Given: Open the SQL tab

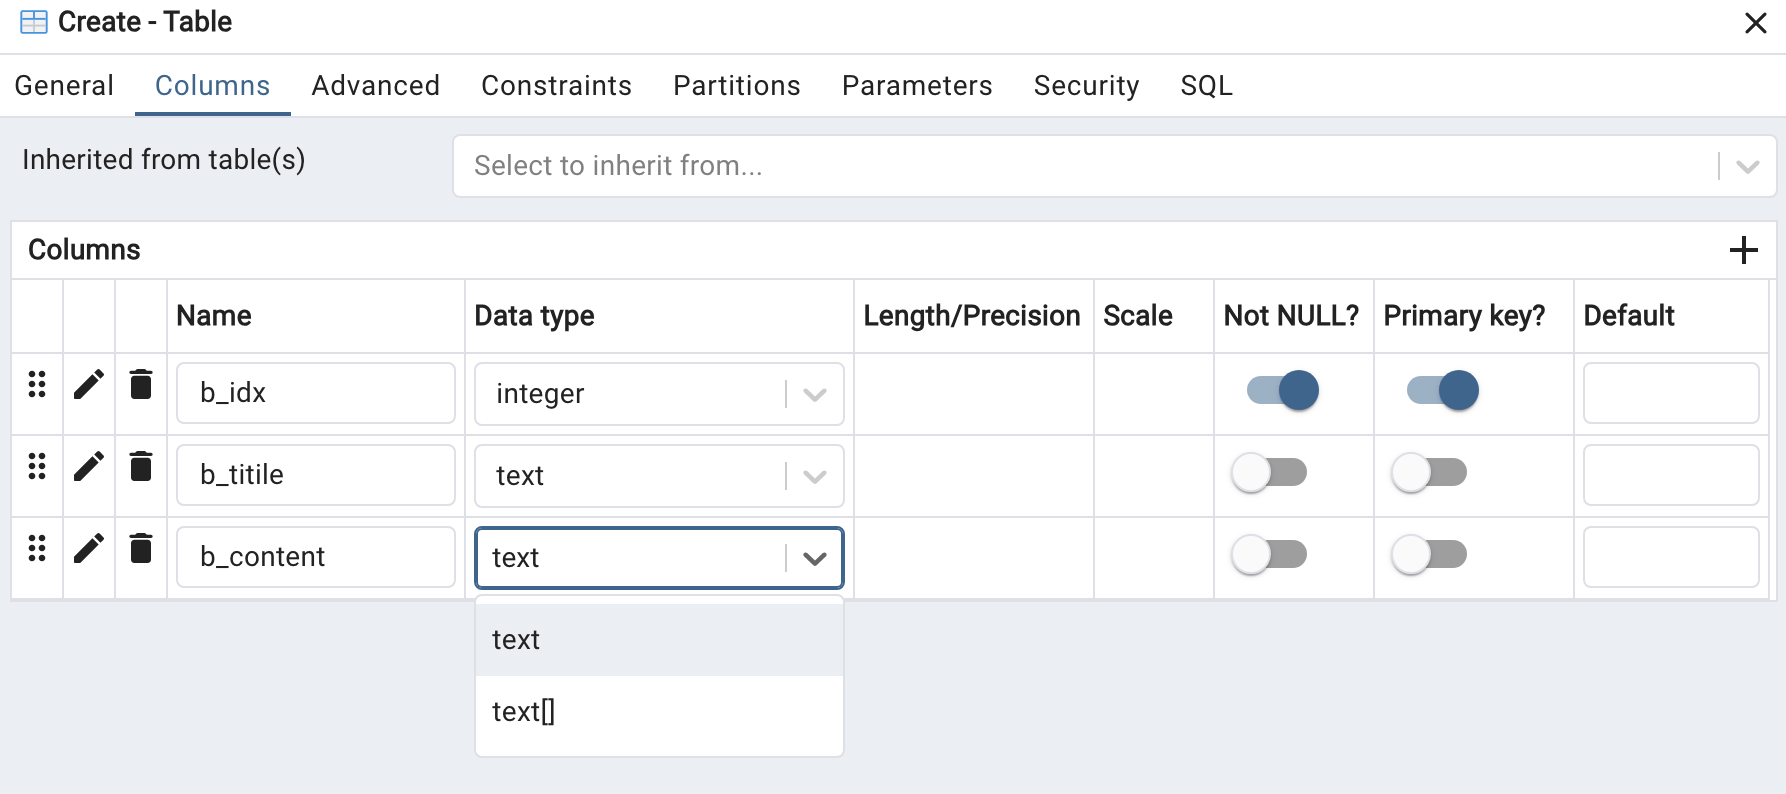Looking at the screenshot, I should click(x=1206, y=86).
